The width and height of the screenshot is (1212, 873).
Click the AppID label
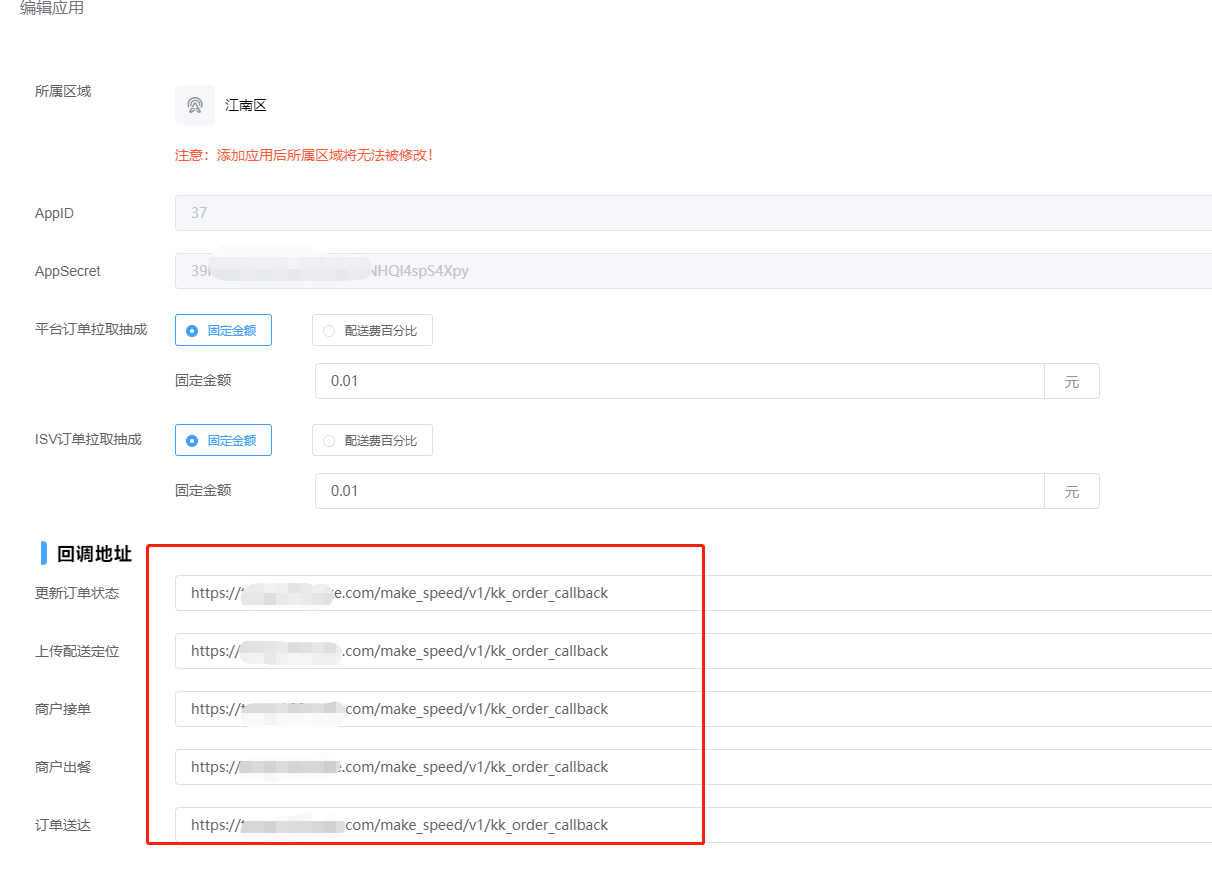point(54,213)
